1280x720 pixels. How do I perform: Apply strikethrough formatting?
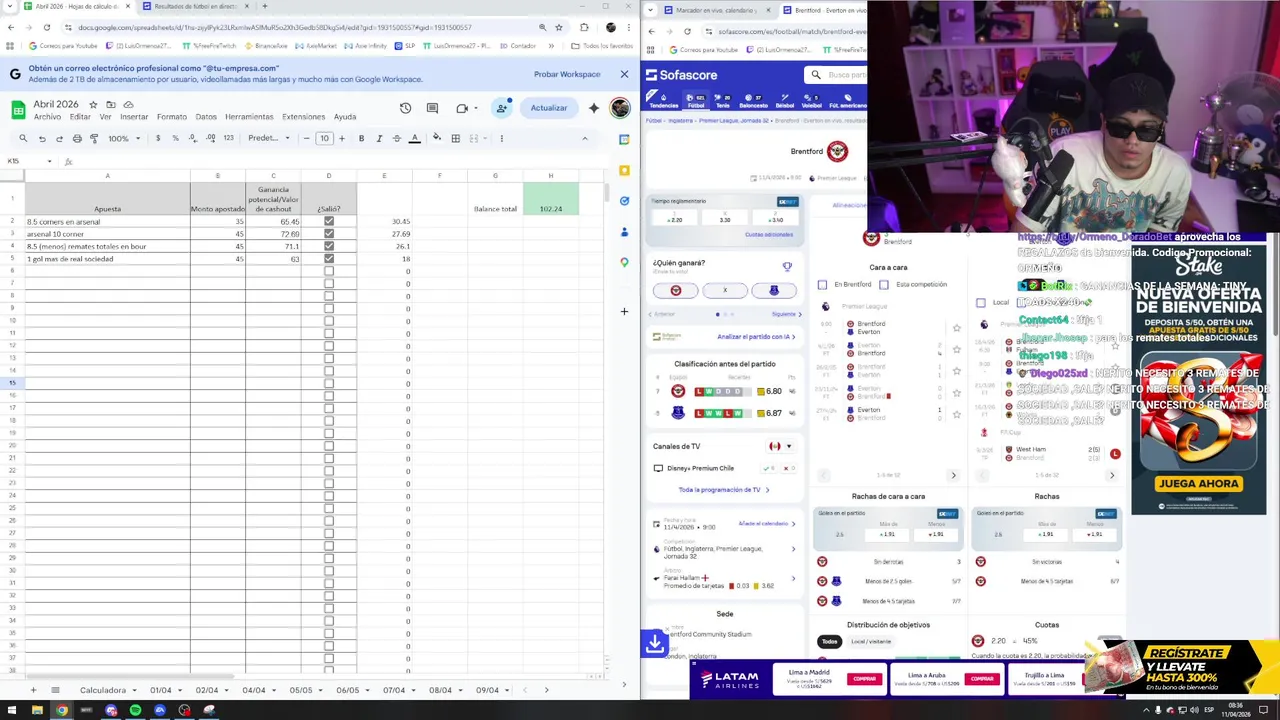(x=397, y=138)
